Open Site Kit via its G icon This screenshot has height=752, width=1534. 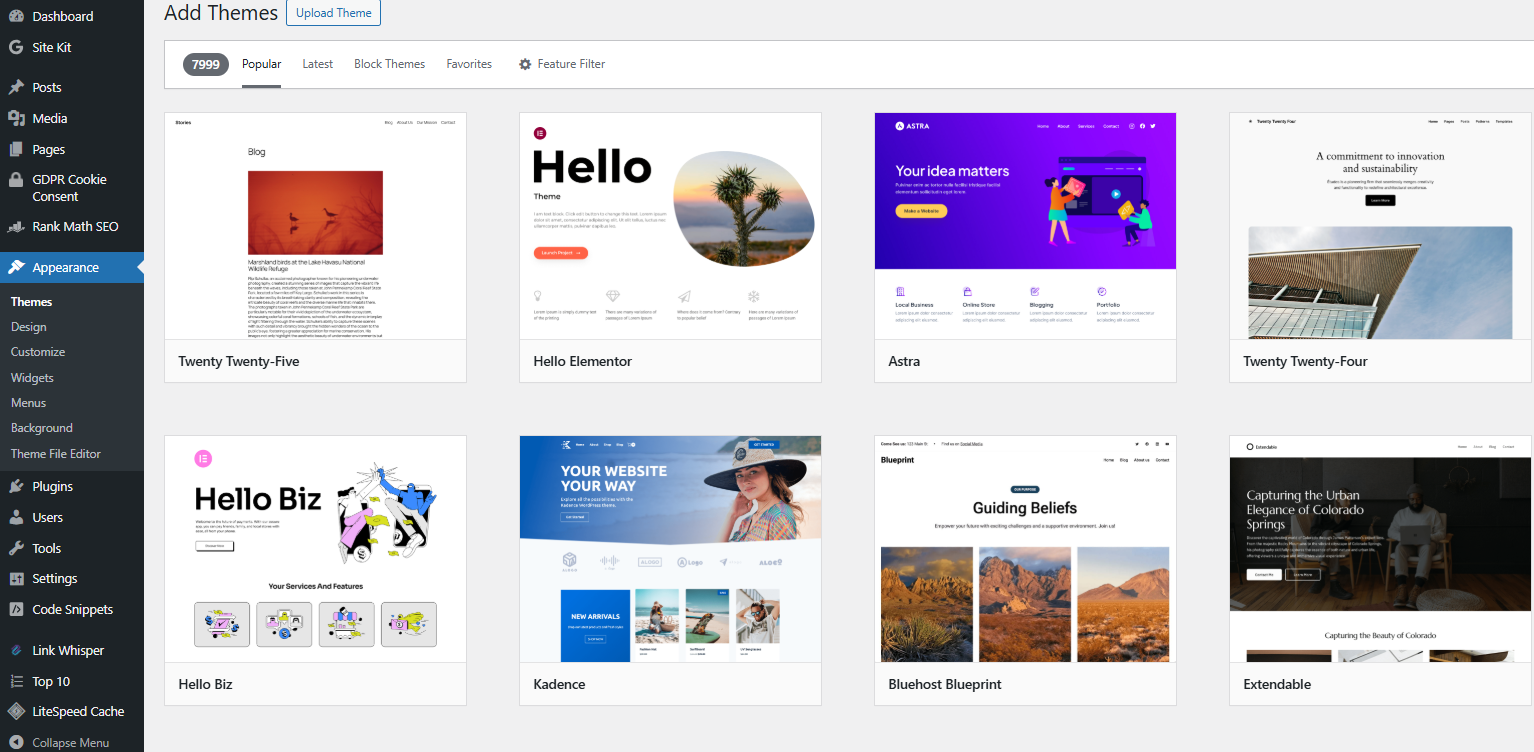pos(16,47)
